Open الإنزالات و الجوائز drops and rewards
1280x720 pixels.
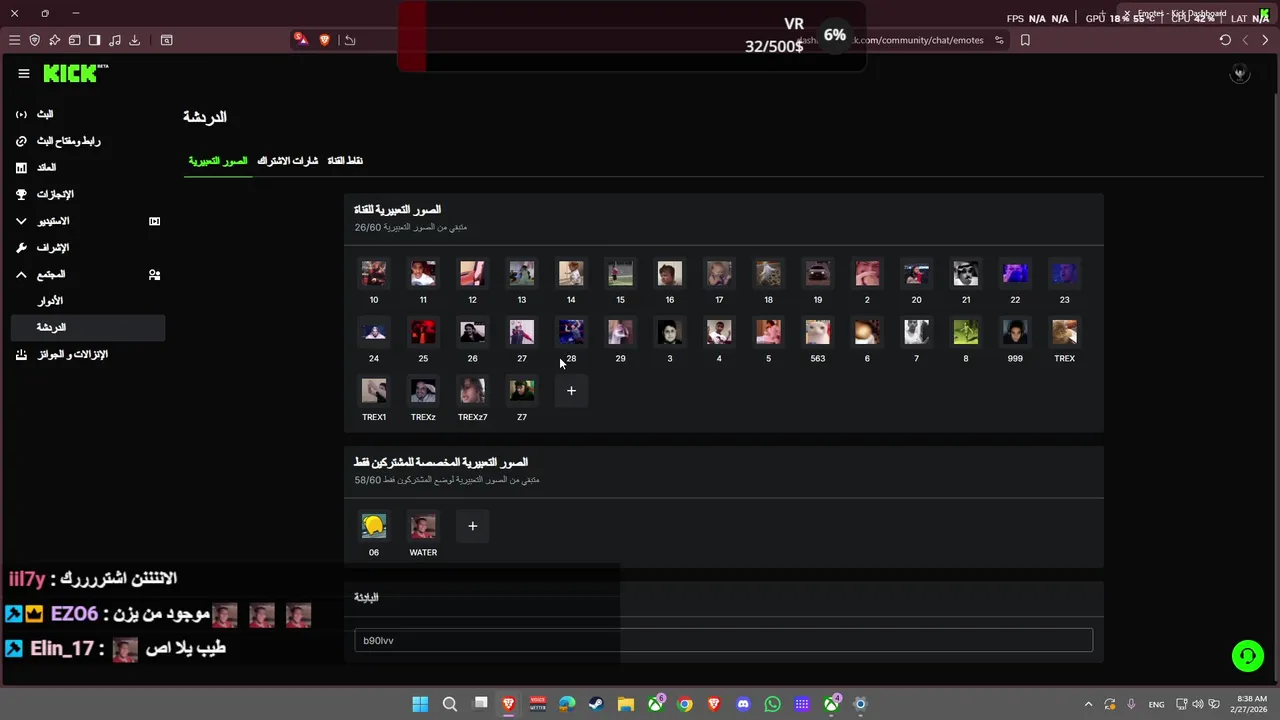click(x=88, y=354)
